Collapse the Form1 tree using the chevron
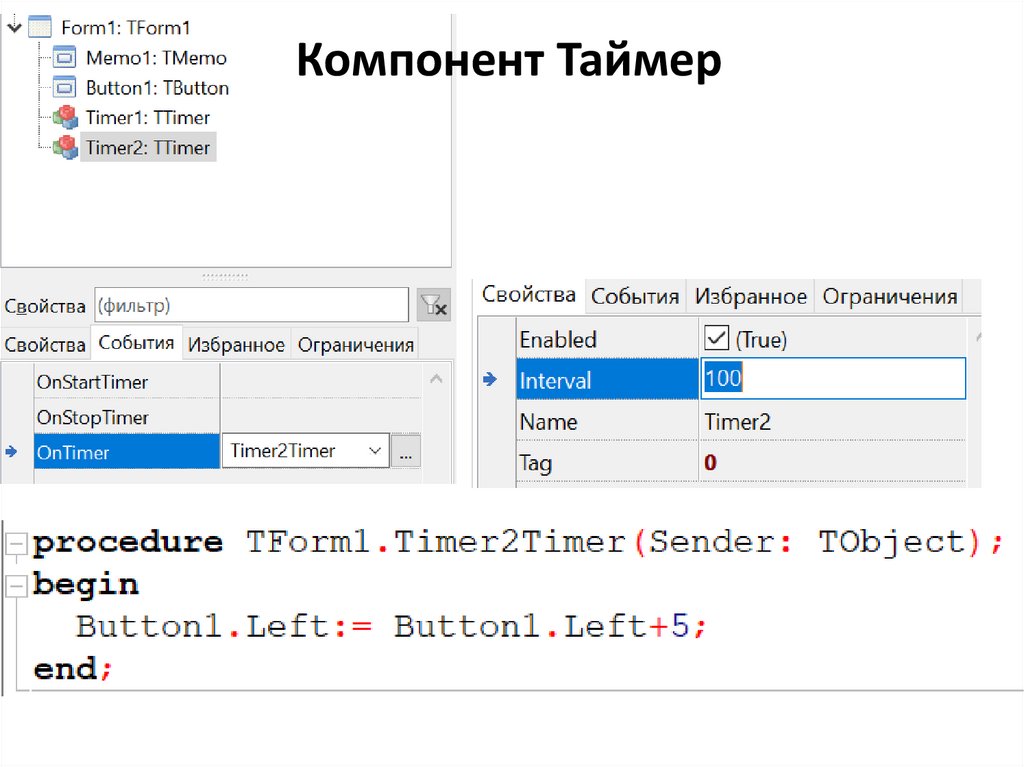 pos(13,25)
